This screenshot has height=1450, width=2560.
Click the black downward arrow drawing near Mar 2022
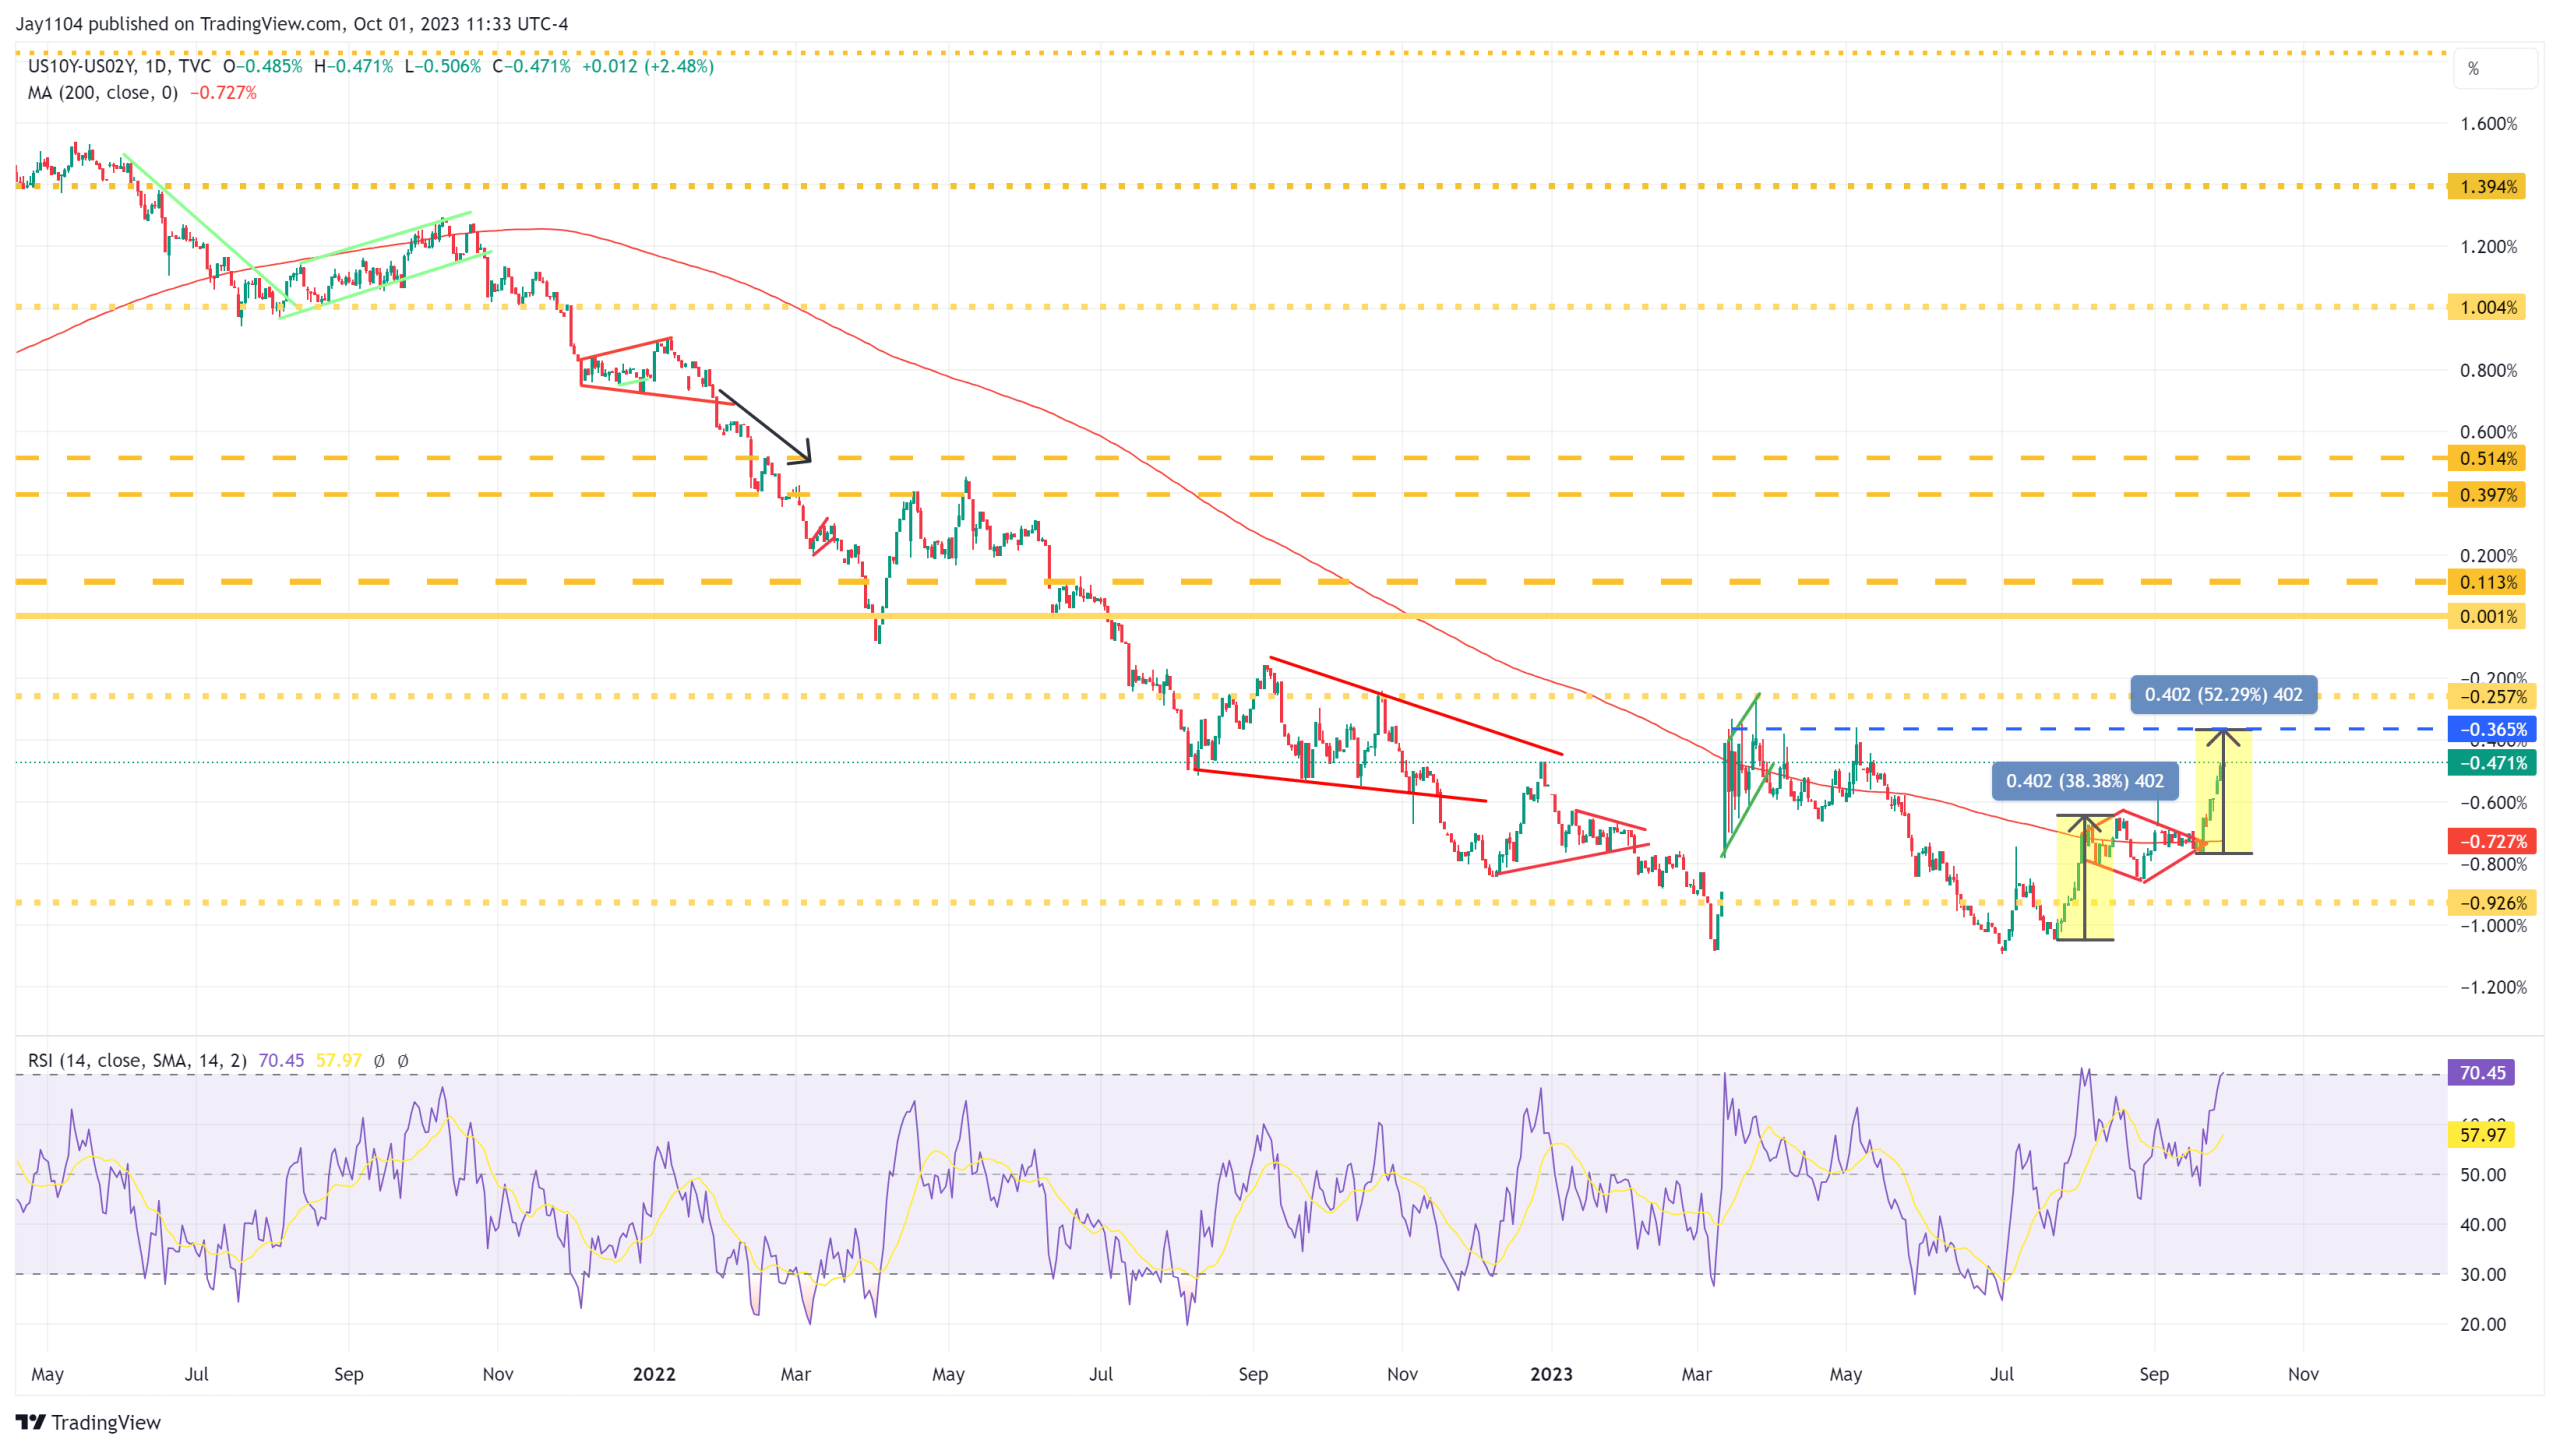(765, 426)
